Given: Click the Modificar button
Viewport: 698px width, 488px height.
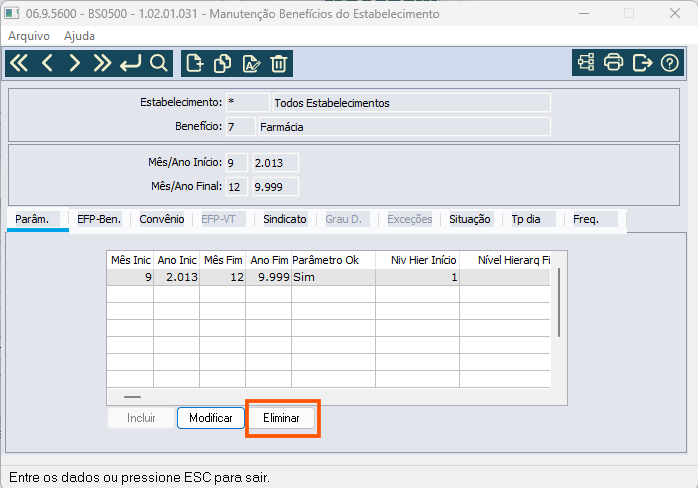Looking at the screenshot, I should (211, 418).
